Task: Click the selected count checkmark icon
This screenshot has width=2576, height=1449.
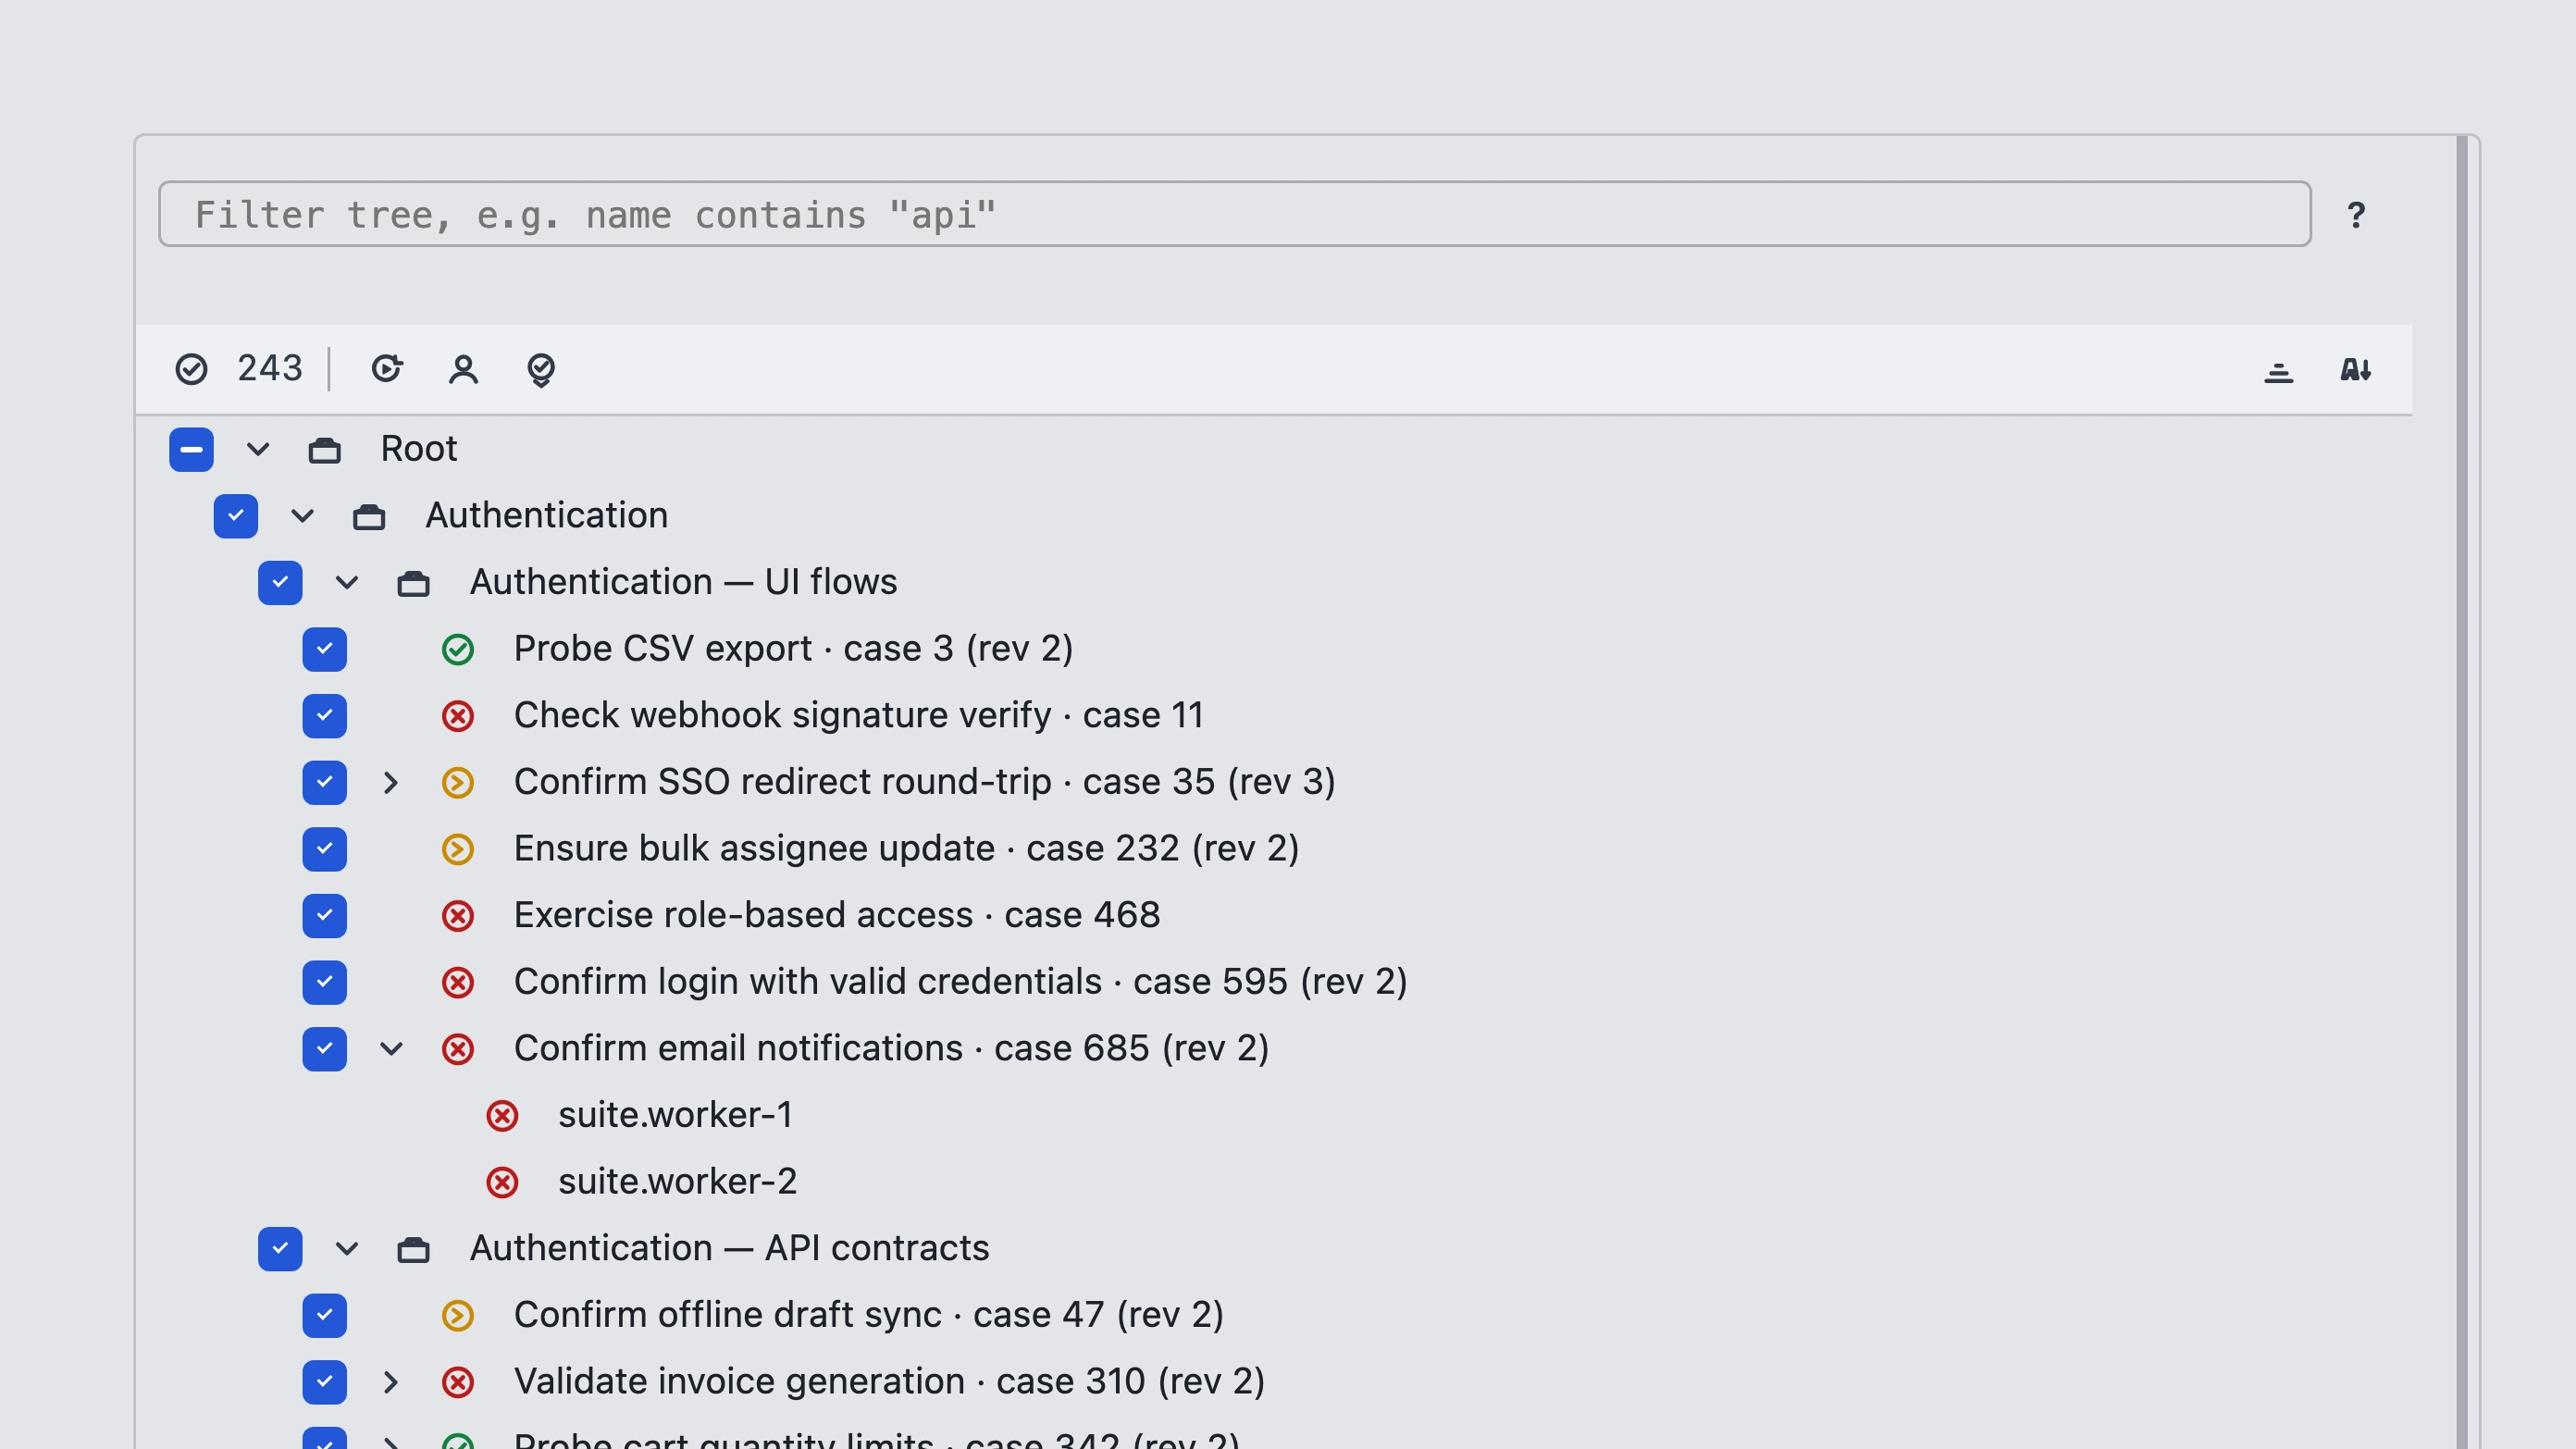Action: pyautogui.click(x=191, y=369)
